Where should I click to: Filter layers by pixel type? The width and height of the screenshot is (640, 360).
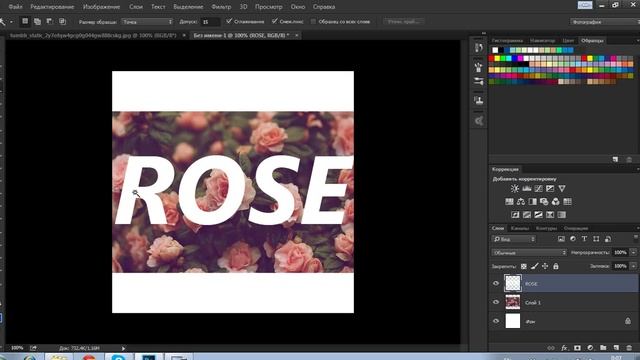(x=561, y=239)
